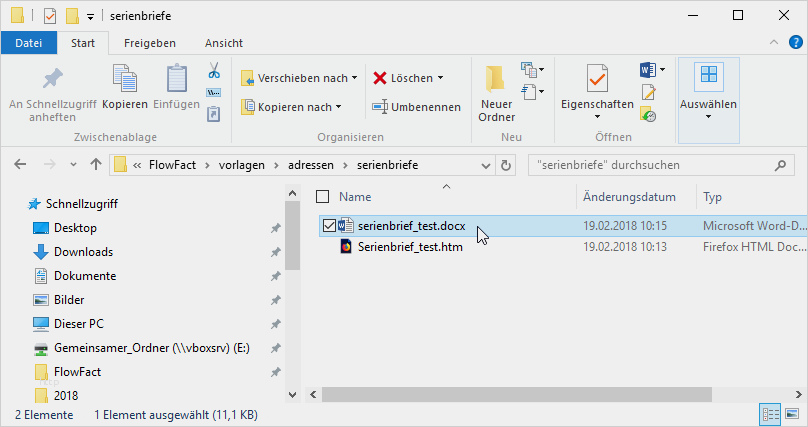Open the Eigenschaften dropdown arrow
This screenshot has height=427, width=808.
pos(597,117)
